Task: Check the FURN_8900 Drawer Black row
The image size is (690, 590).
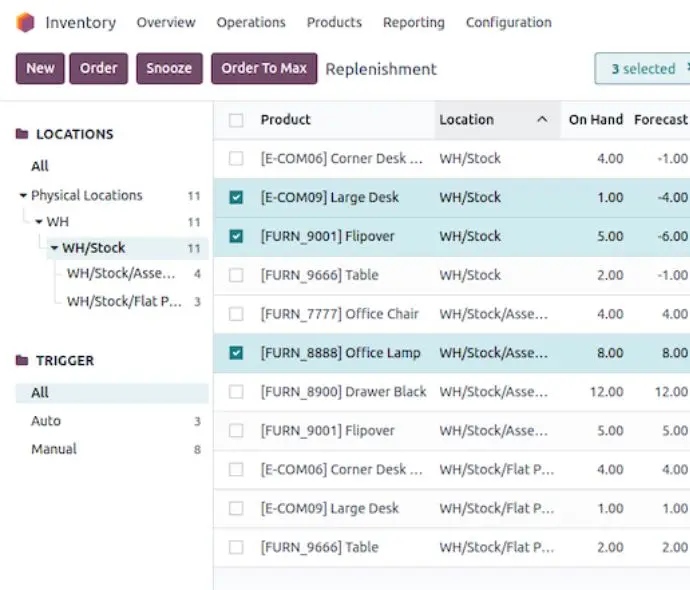Action: click(236, 392)
